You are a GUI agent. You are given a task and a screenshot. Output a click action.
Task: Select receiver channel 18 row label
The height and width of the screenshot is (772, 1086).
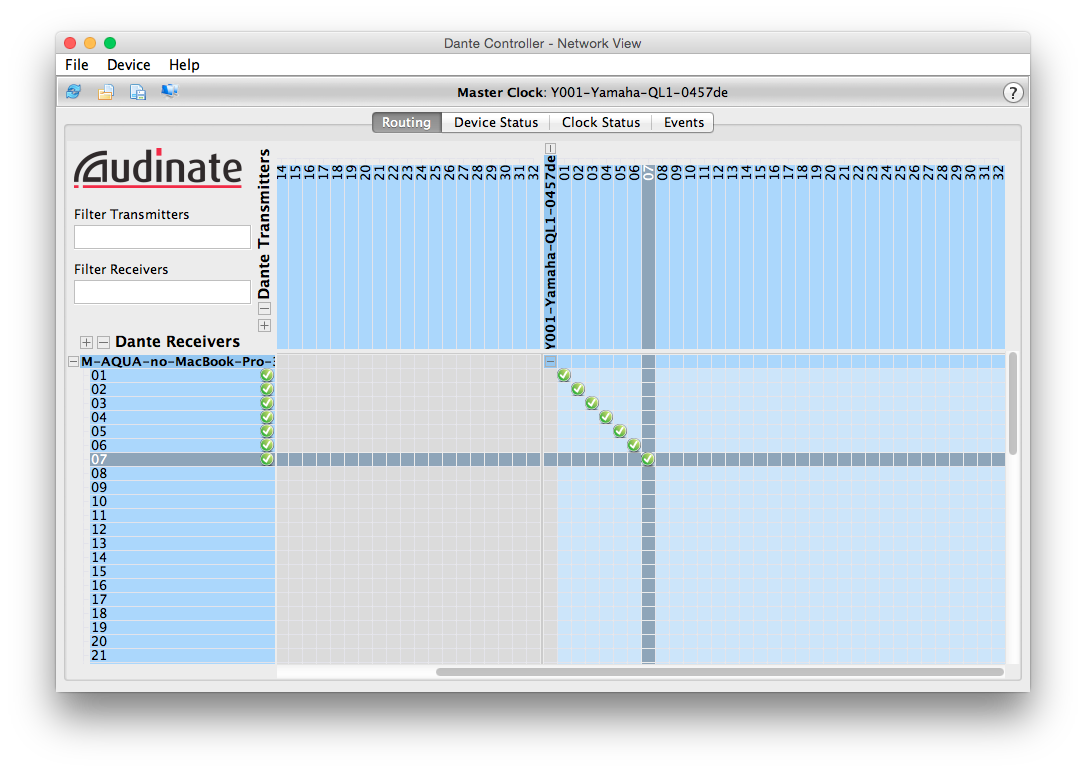[x=99, y=613]
